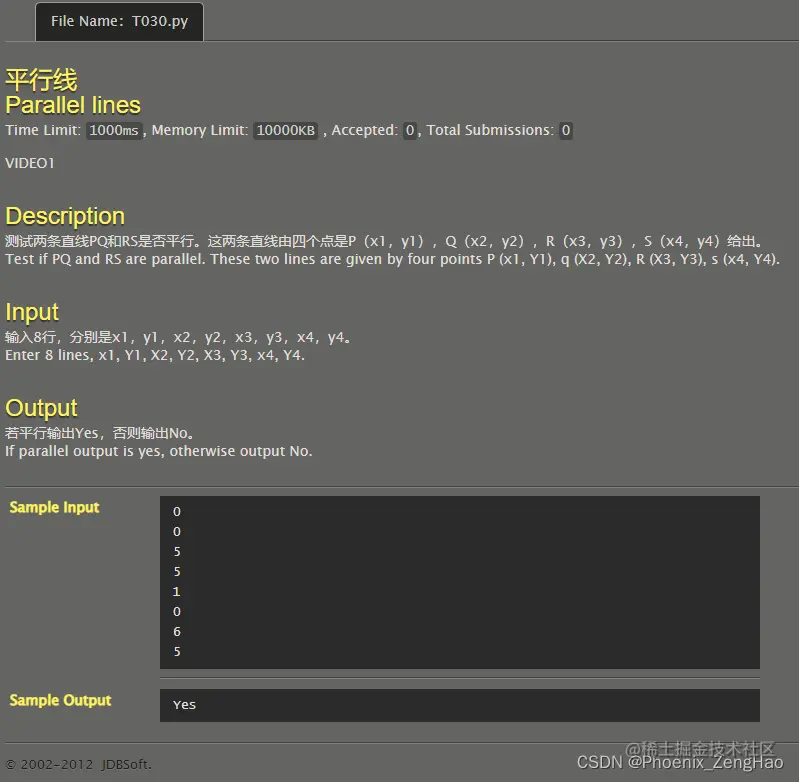Click the Total Submissions 0 badge
799x782 pixels.
566,130
